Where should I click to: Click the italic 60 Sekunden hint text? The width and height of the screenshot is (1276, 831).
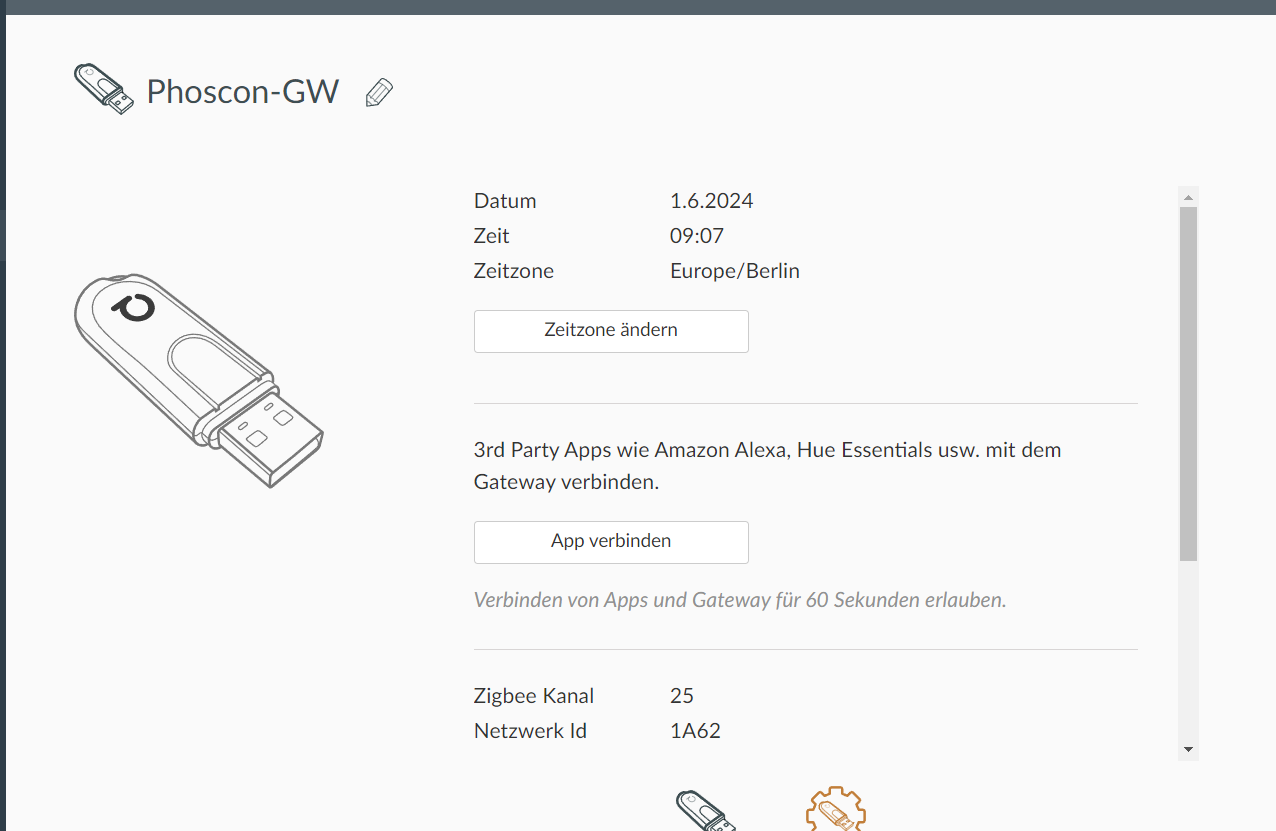click(740, 600)
